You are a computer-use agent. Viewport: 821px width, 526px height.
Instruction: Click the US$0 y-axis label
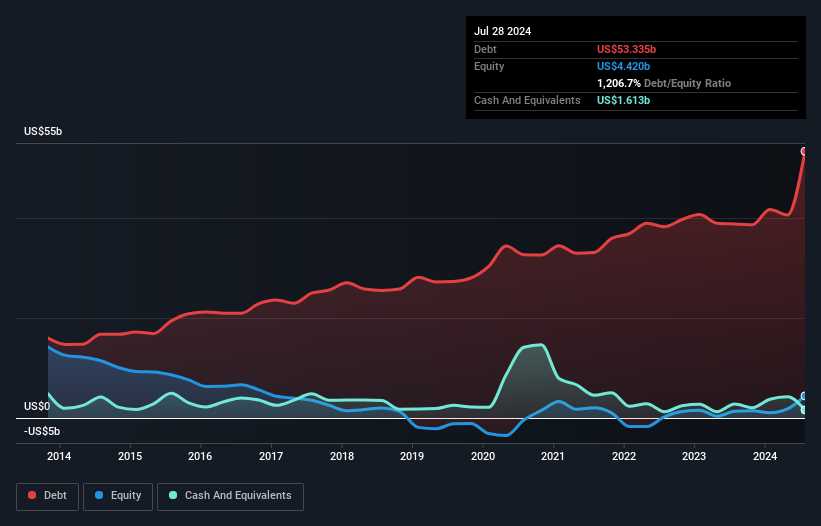(x=37, y=407)
